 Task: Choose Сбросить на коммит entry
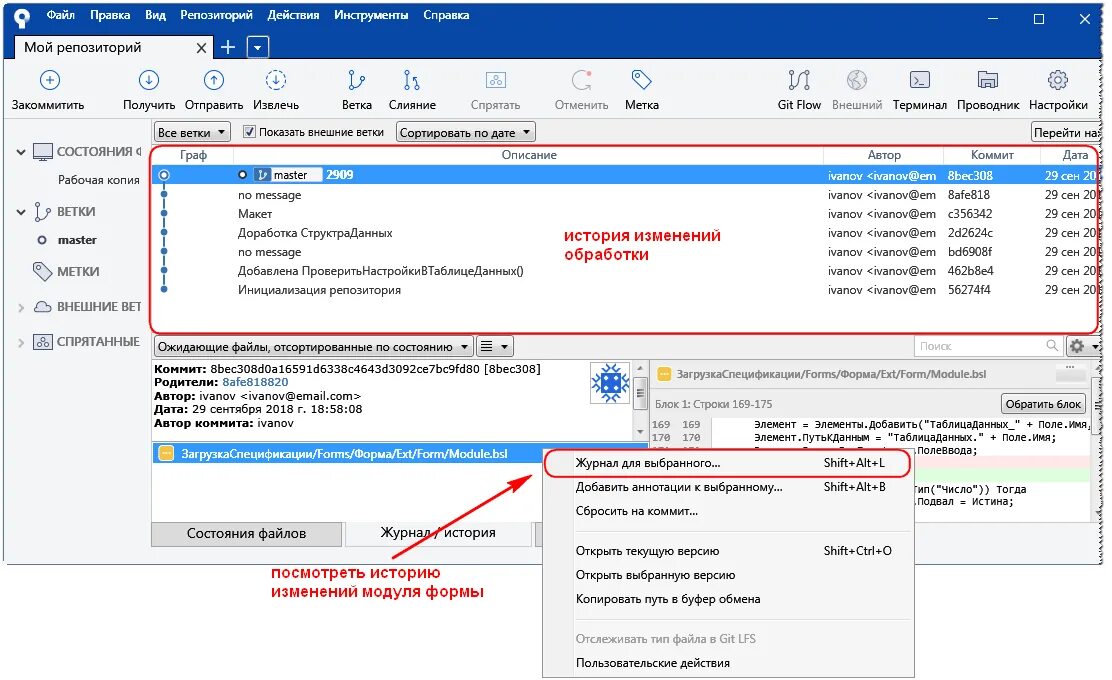(x=728, y=511)
